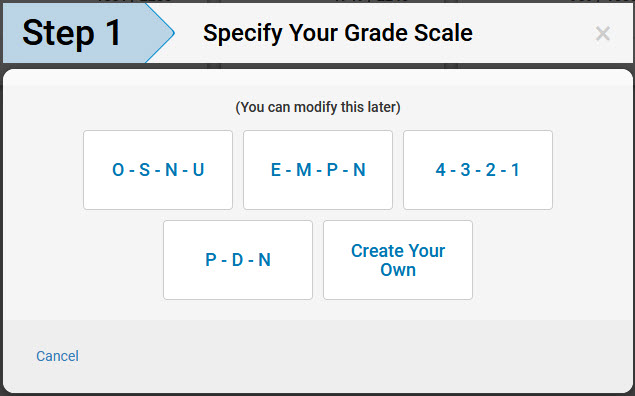Open the Create Your Own scale option

398,260
